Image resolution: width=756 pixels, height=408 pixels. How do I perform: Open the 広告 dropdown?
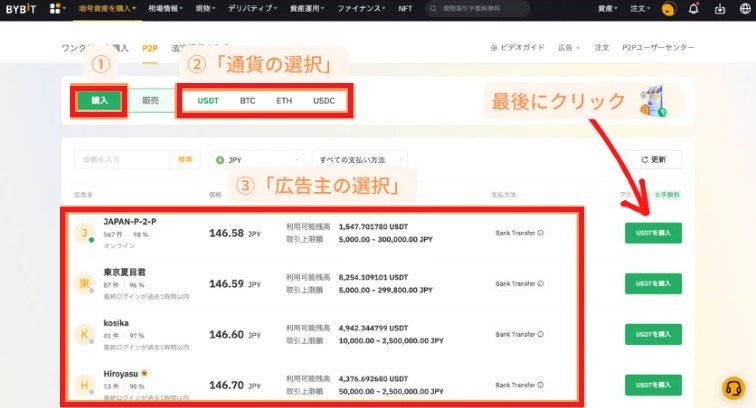pyautogui.click(x=569, y=48)
